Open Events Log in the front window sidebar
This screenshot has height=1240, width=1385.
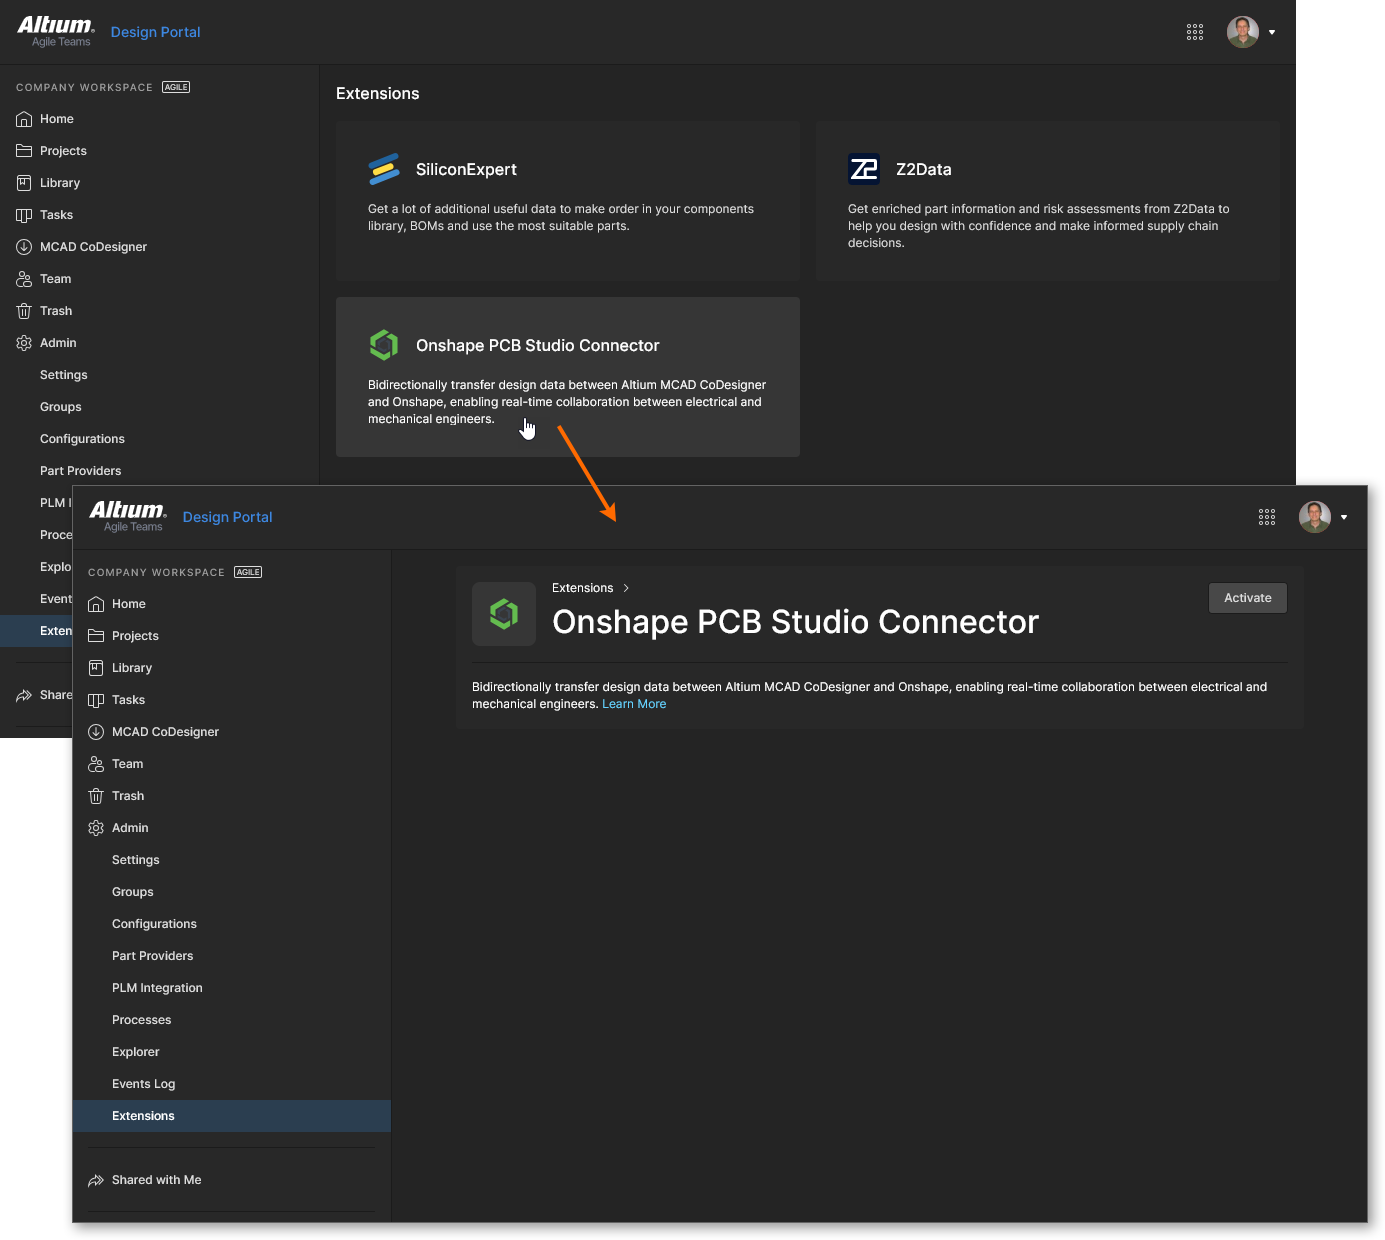point(231,1084)
